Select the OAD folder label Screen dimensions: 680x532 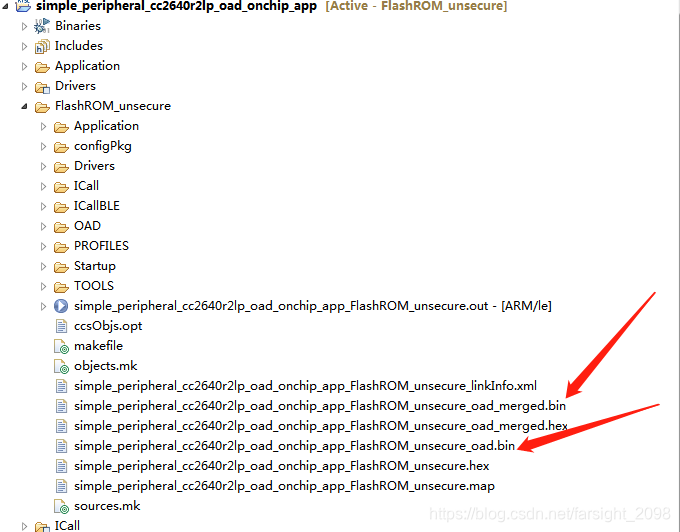pyautogui.click(x=87, y=226)
